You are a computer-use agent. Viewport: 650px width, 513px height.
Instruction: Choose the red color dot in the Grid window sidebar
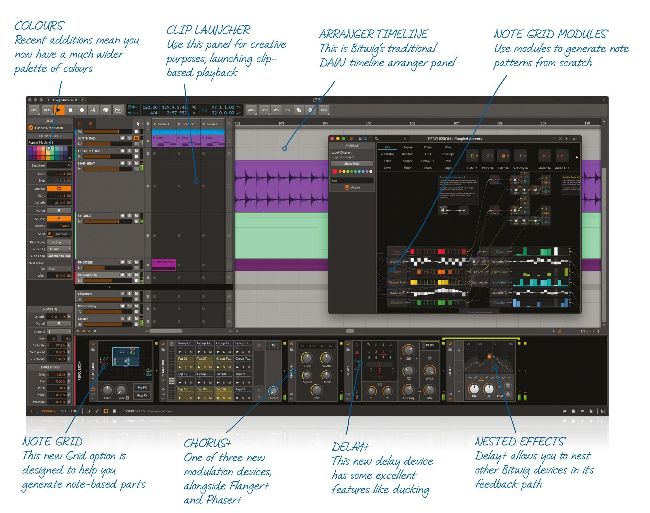click(x=335, y=171)
